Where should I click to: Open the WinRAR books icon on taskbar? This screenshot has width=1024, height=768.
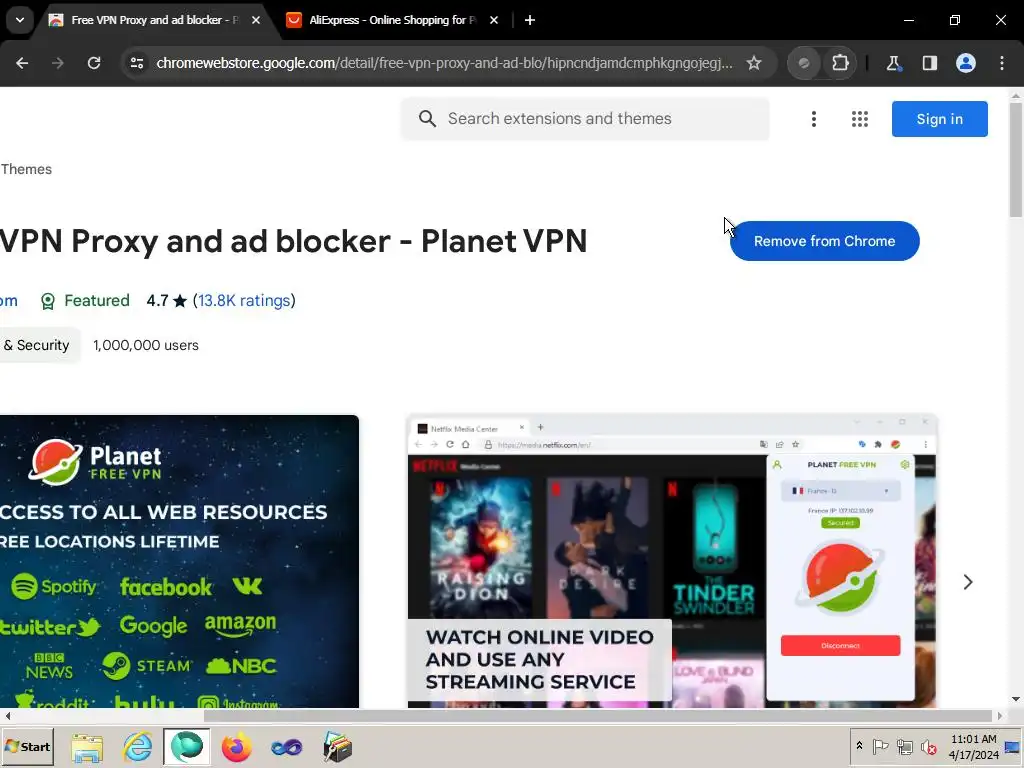[337, 746]
